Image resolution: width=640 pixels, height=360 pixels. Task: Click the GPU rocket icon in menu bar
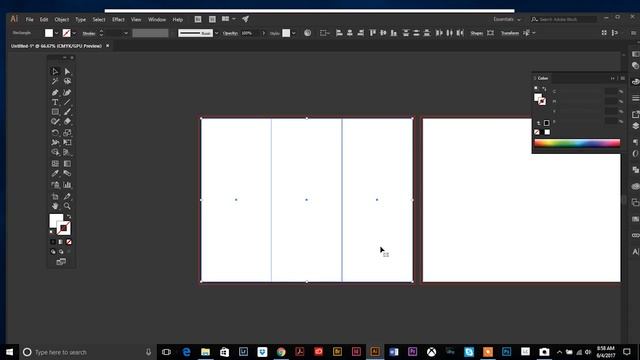tap(245, 19)
